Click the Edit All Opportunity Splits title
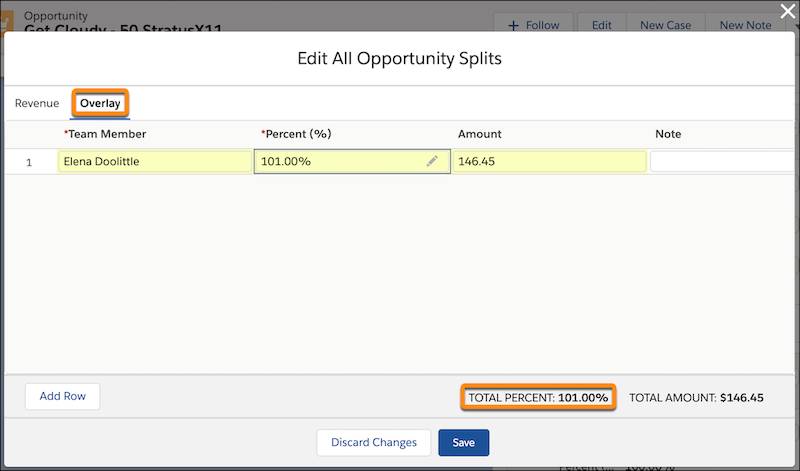This screenshot has width=800, height=471. click(399, 58)
